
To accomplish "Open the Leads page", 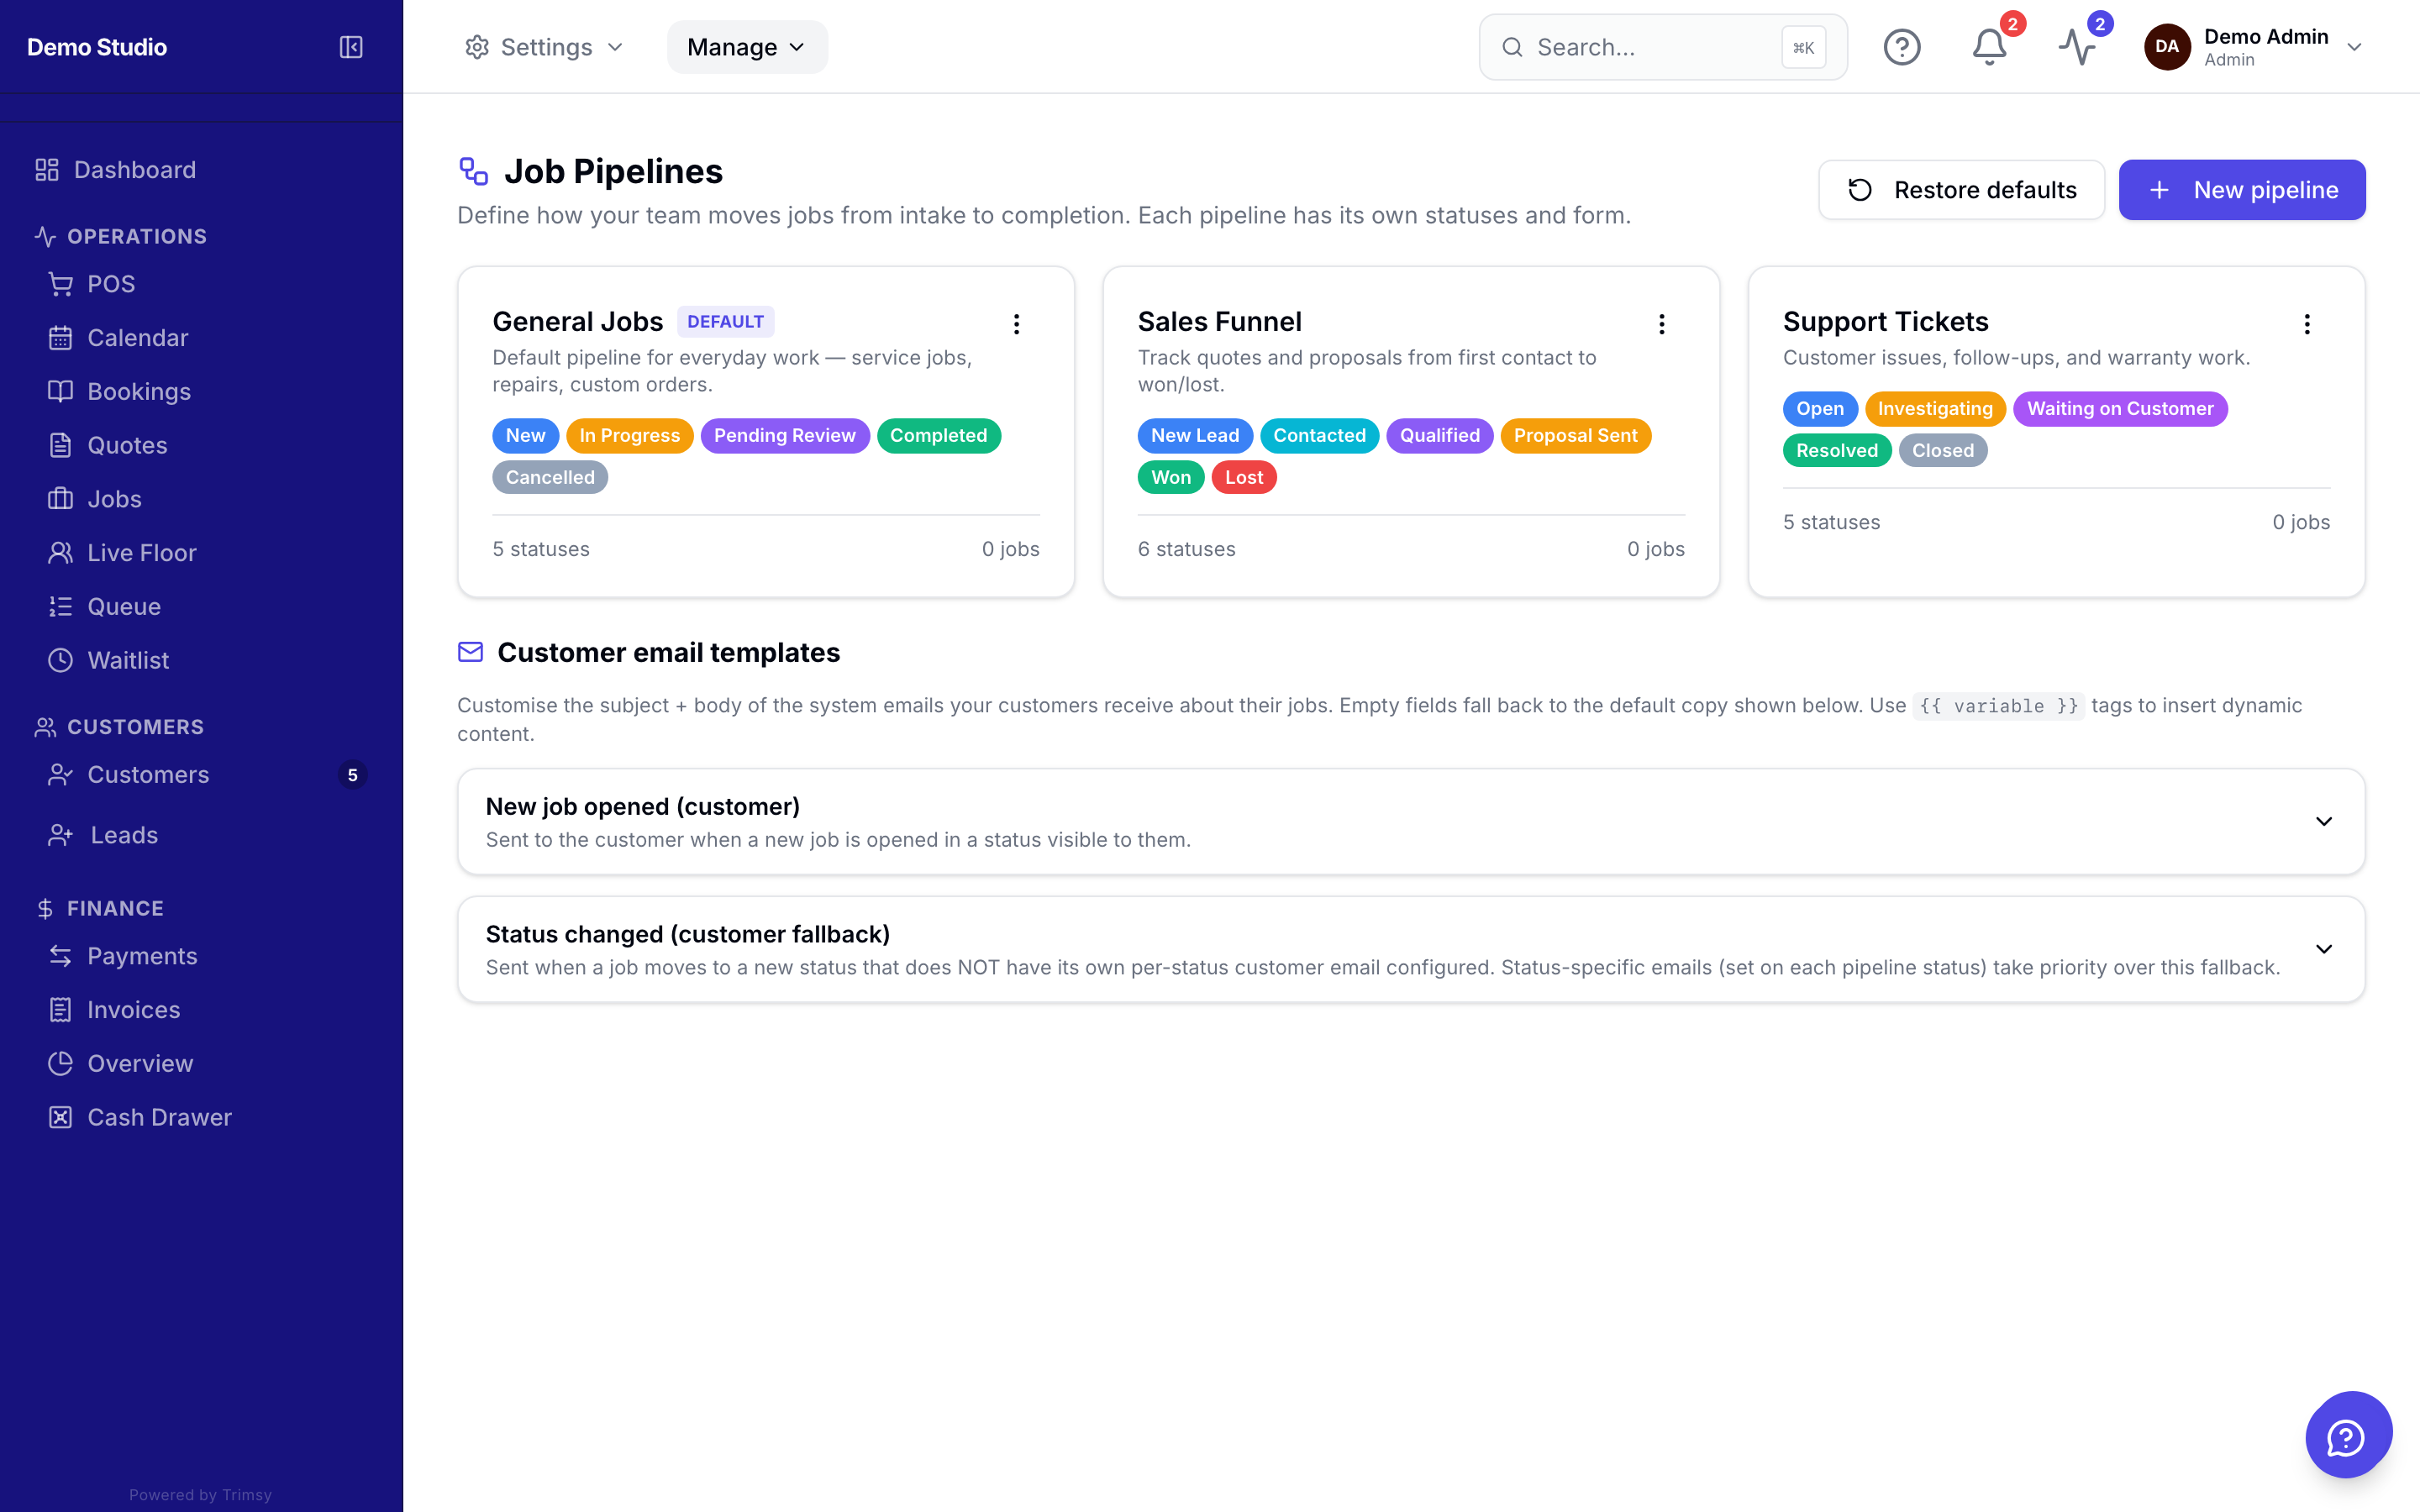I will pyautogui.click(x=124, y=835).
